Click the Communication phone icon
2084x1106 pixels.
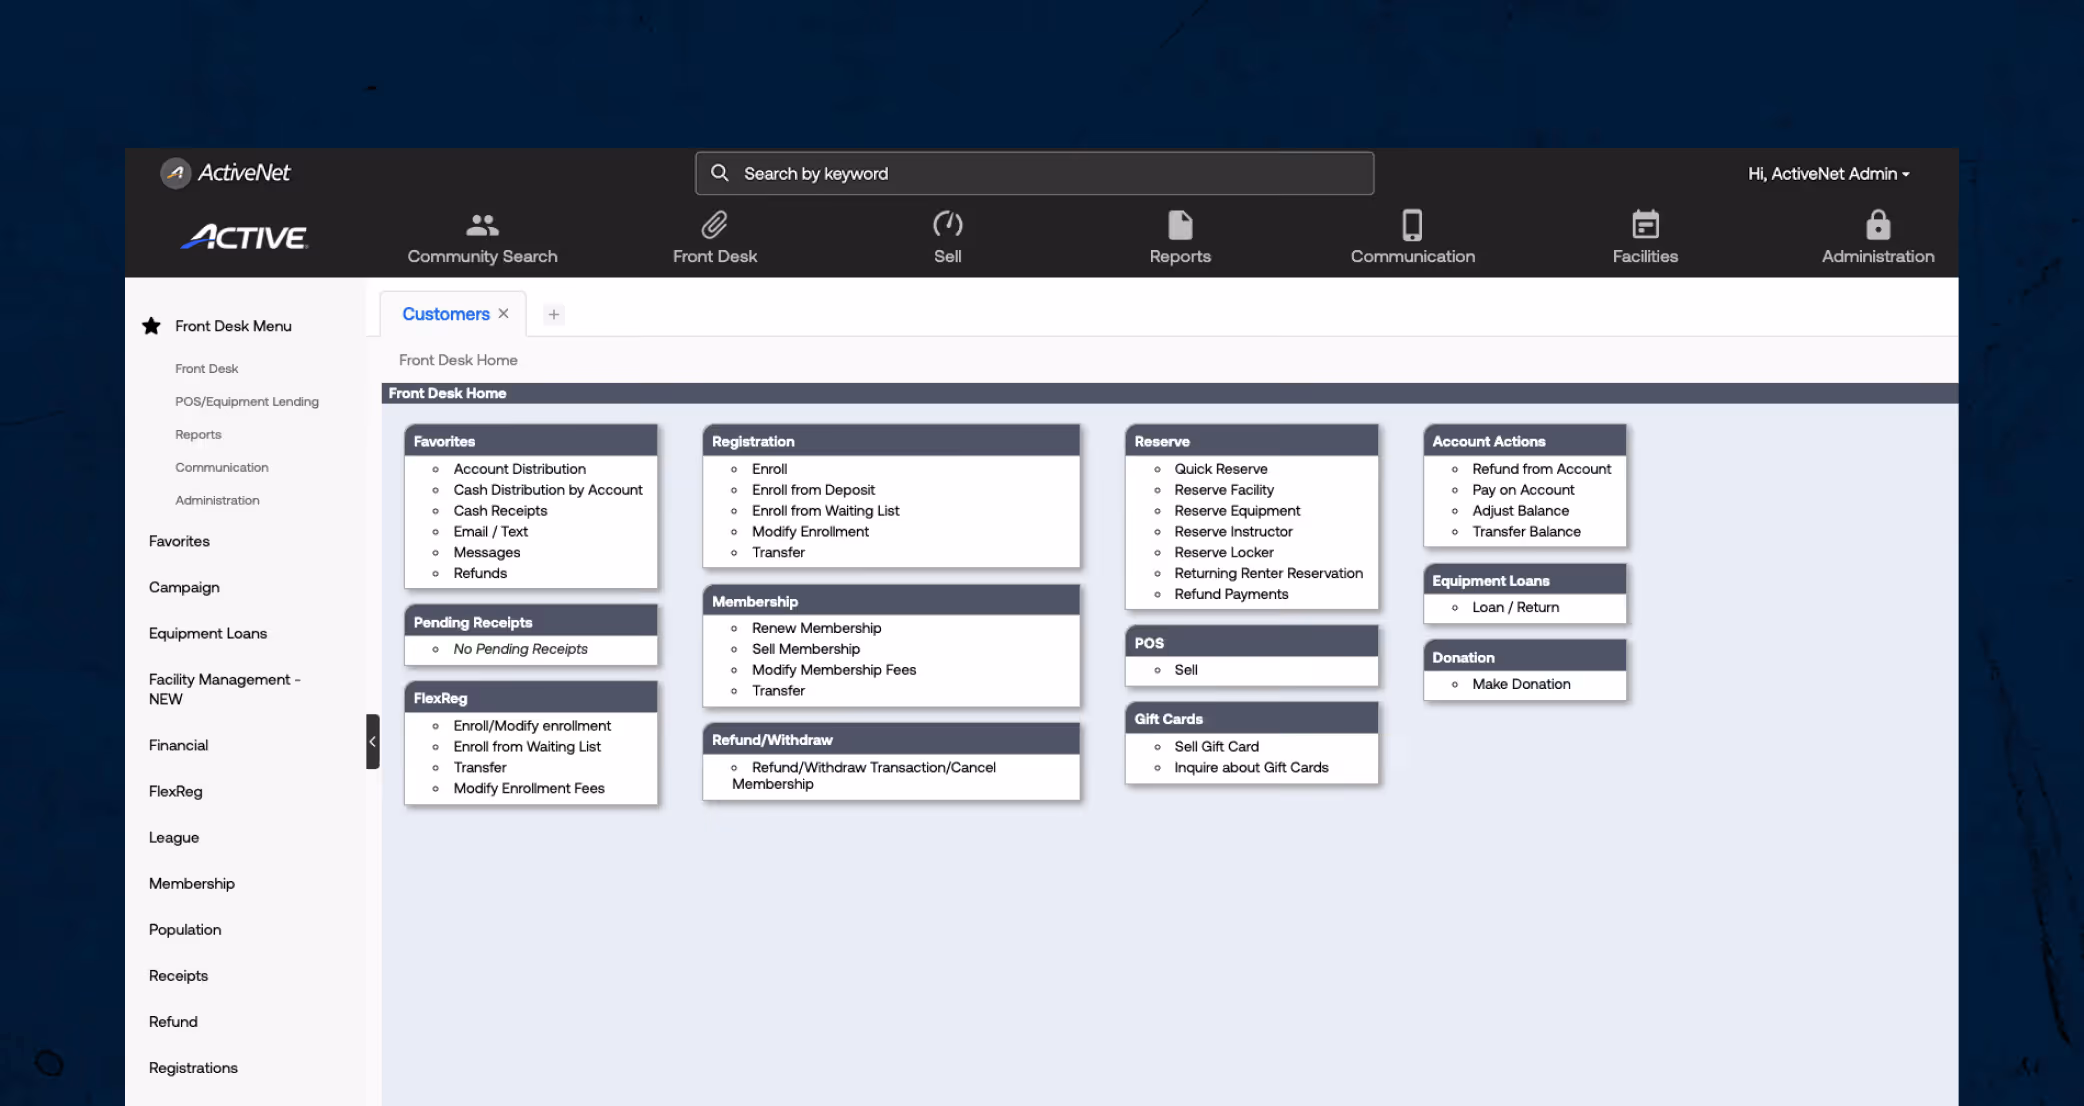(x=1412, y=225)
